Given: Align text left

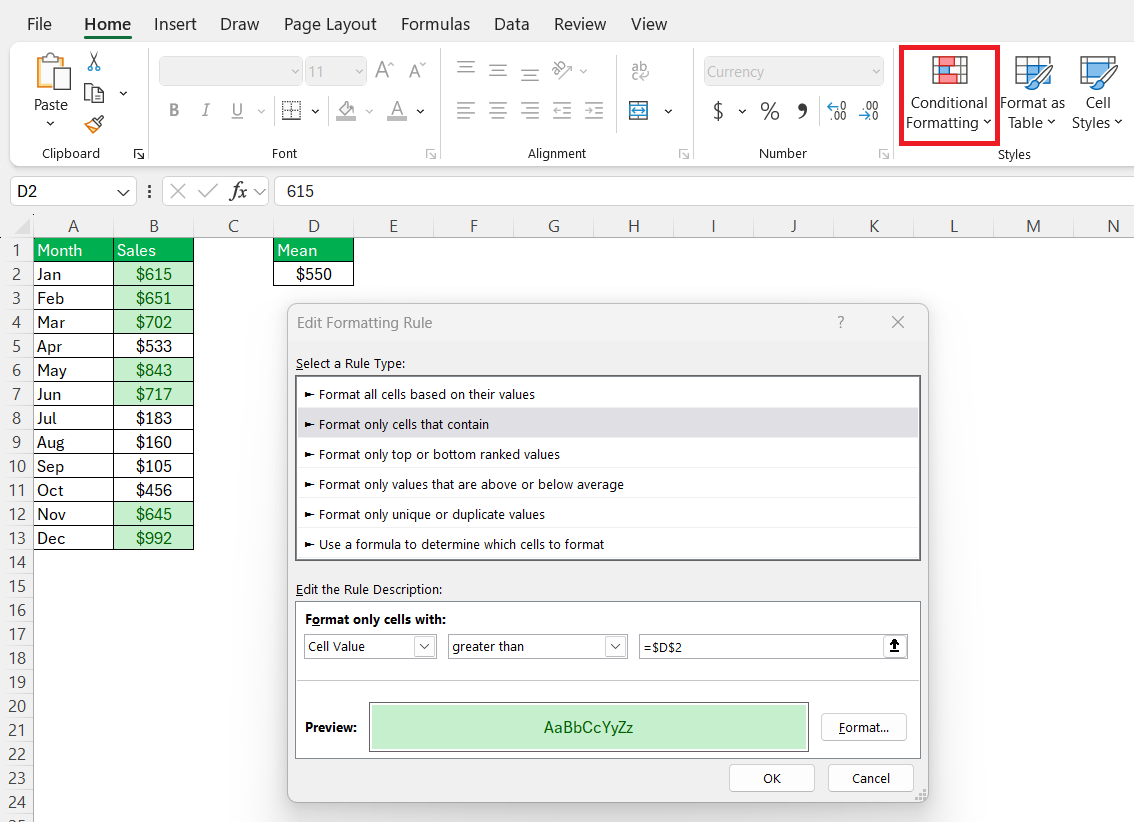Looking at the screenshot, I should 466,111.
